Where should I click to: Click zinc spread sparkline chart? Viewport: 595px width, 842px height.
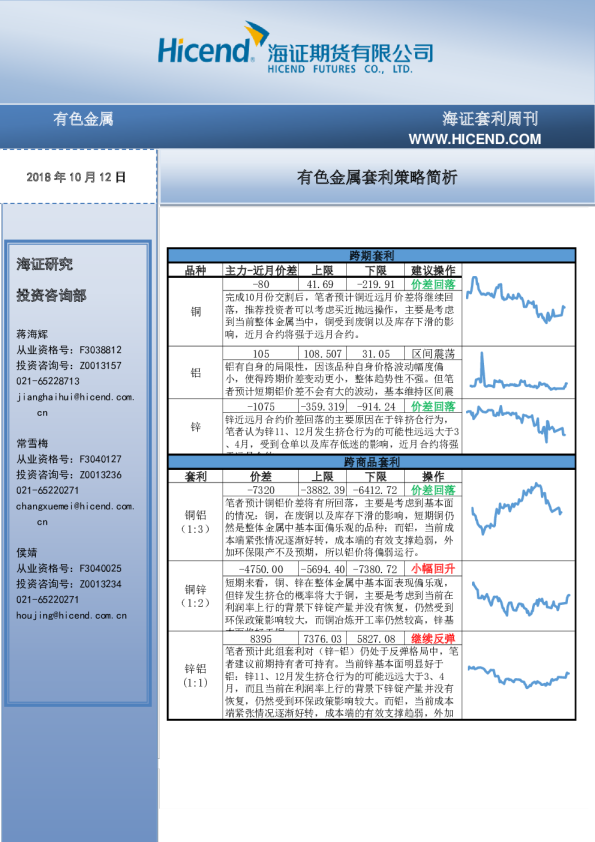(x=516, y=423)
